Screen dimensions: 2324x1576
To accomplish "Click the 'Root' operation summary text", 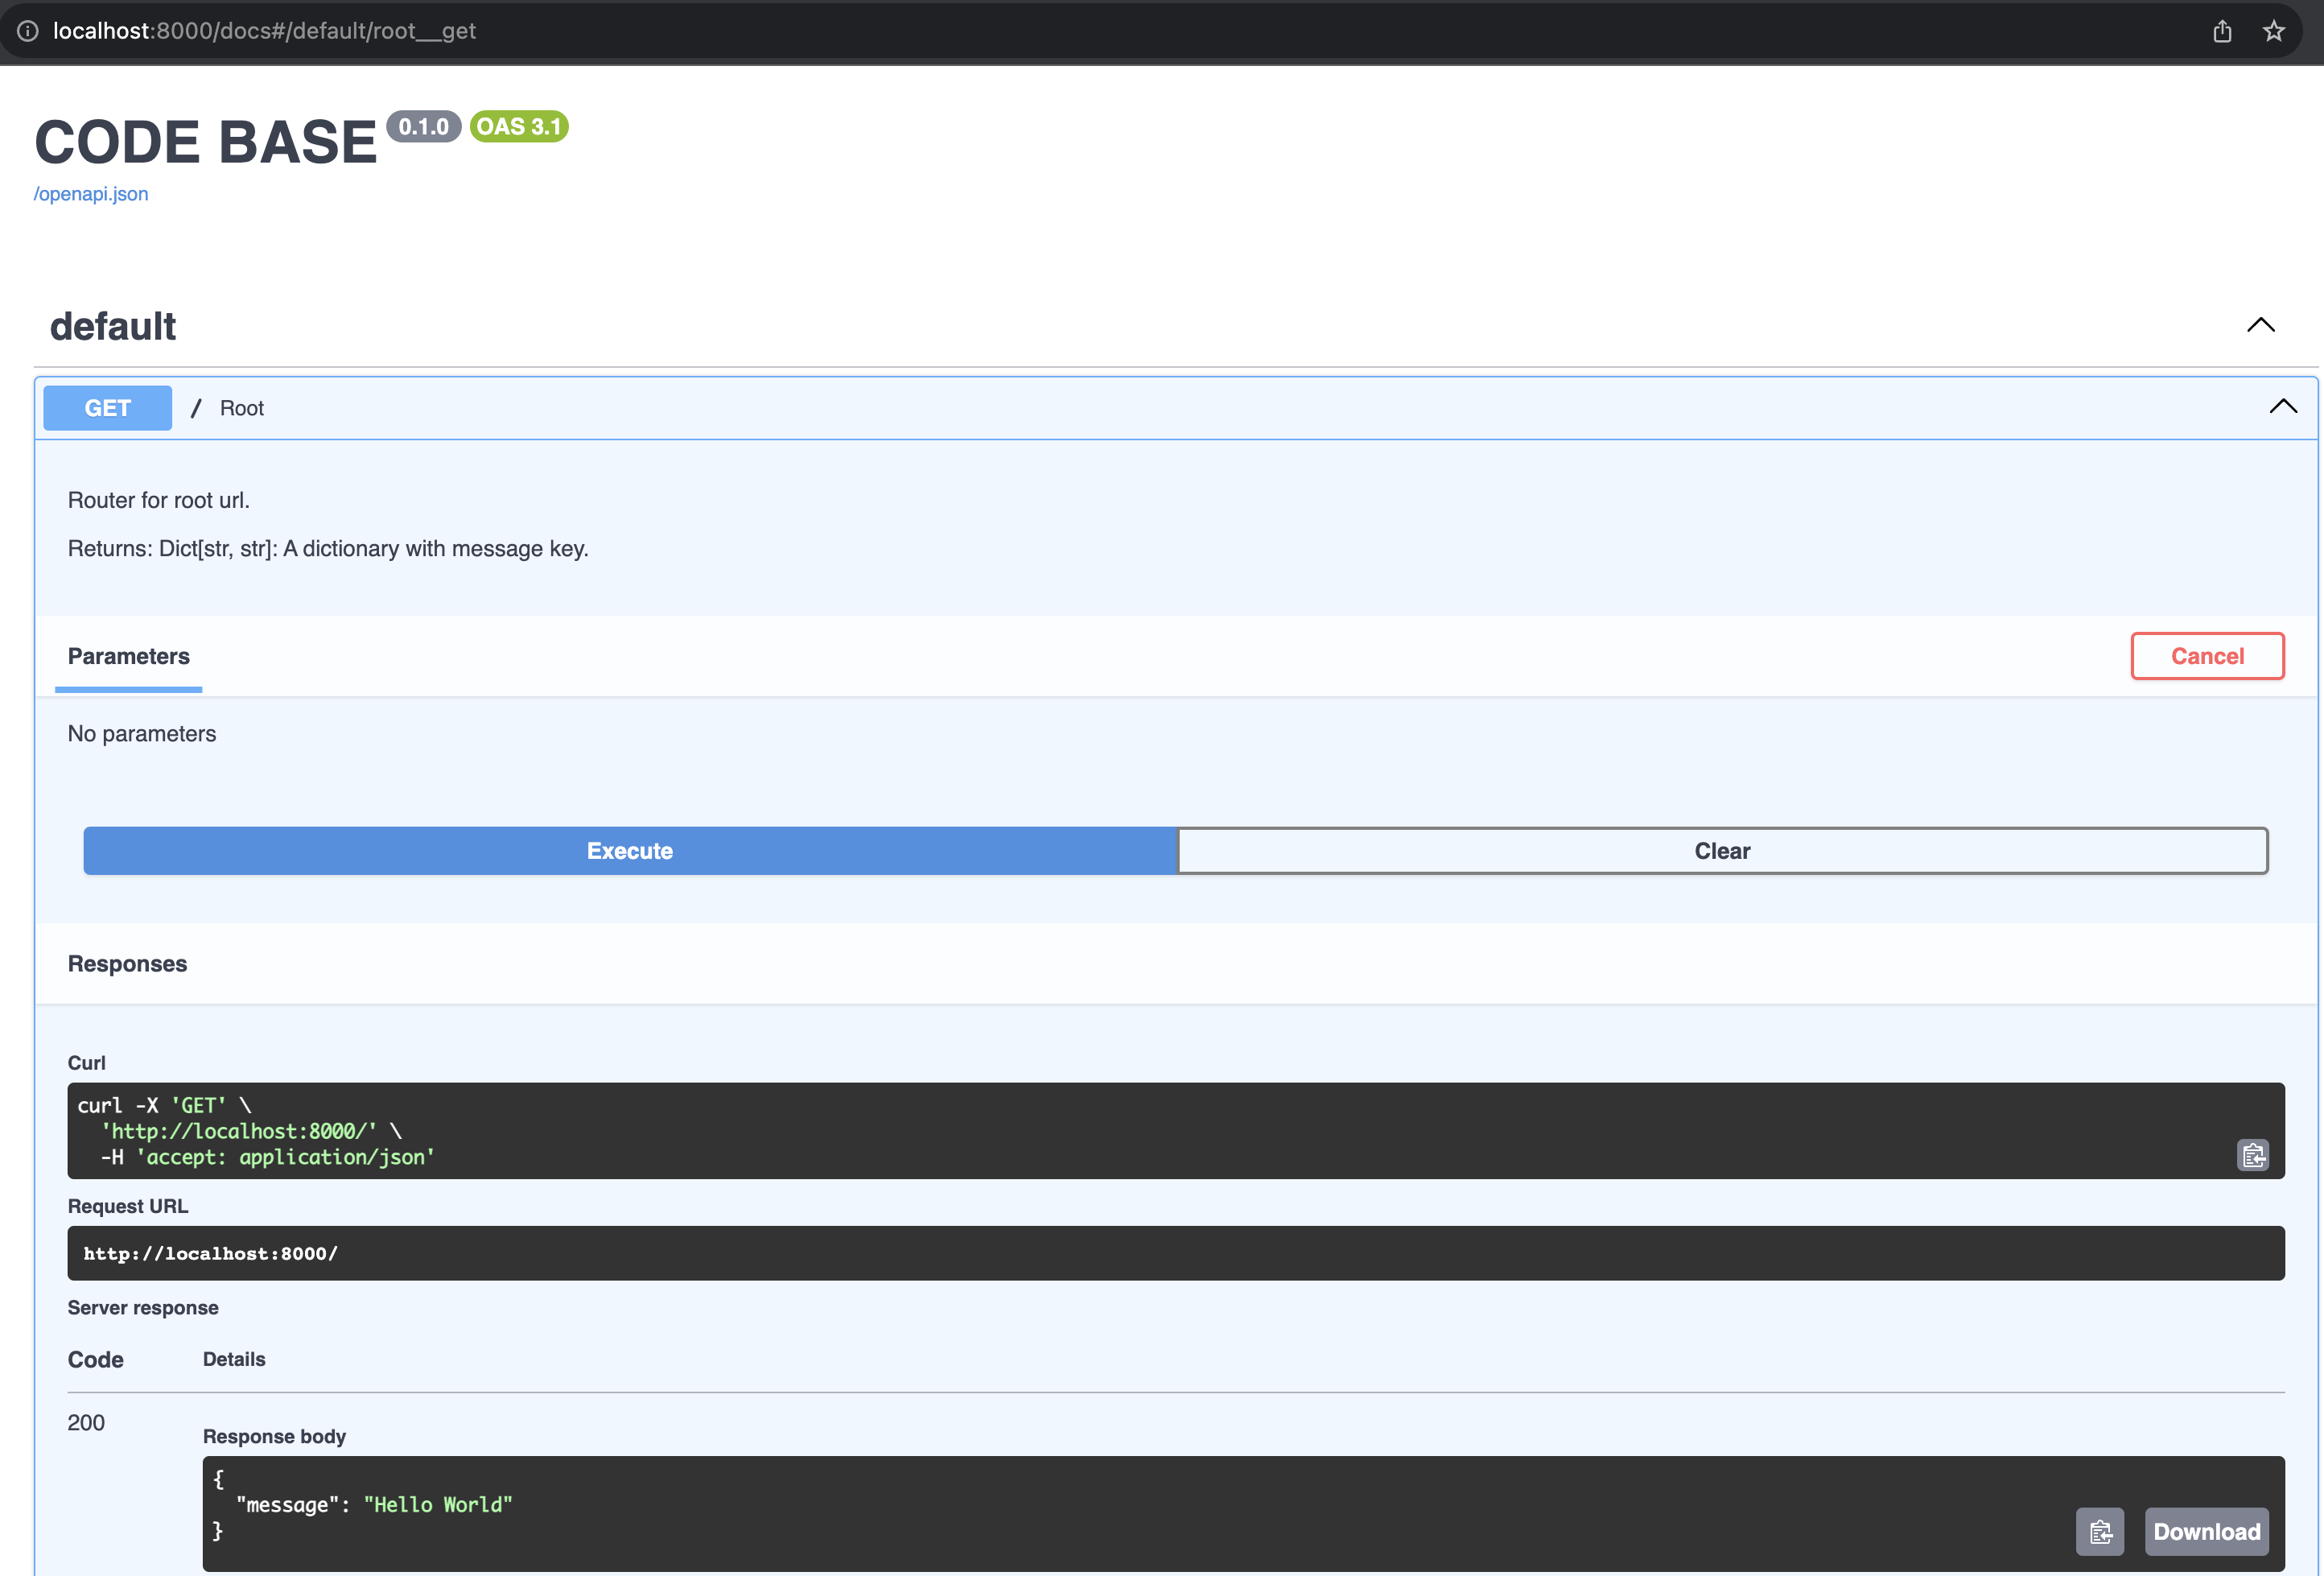I will pyautogui.click(x=242, y=408).
